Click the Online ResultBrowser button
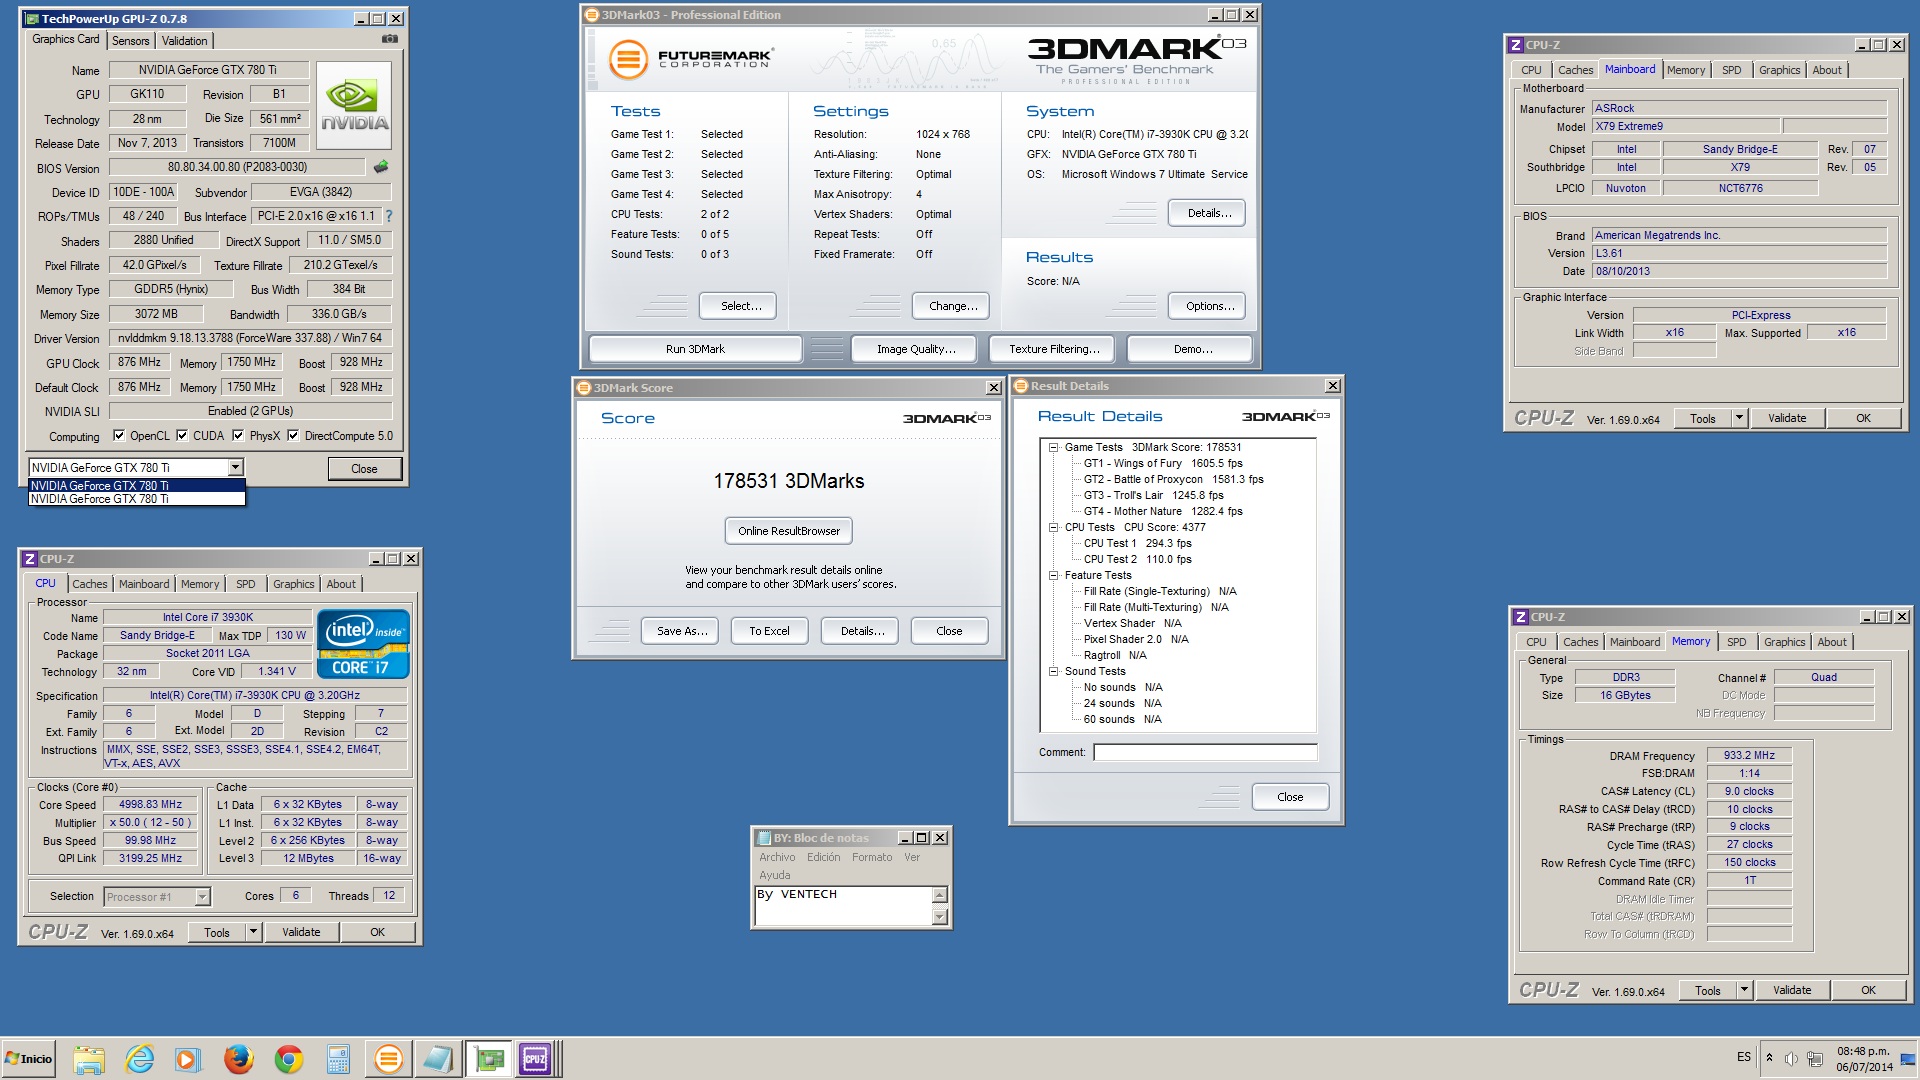1920x1080 pixels. 789,531
